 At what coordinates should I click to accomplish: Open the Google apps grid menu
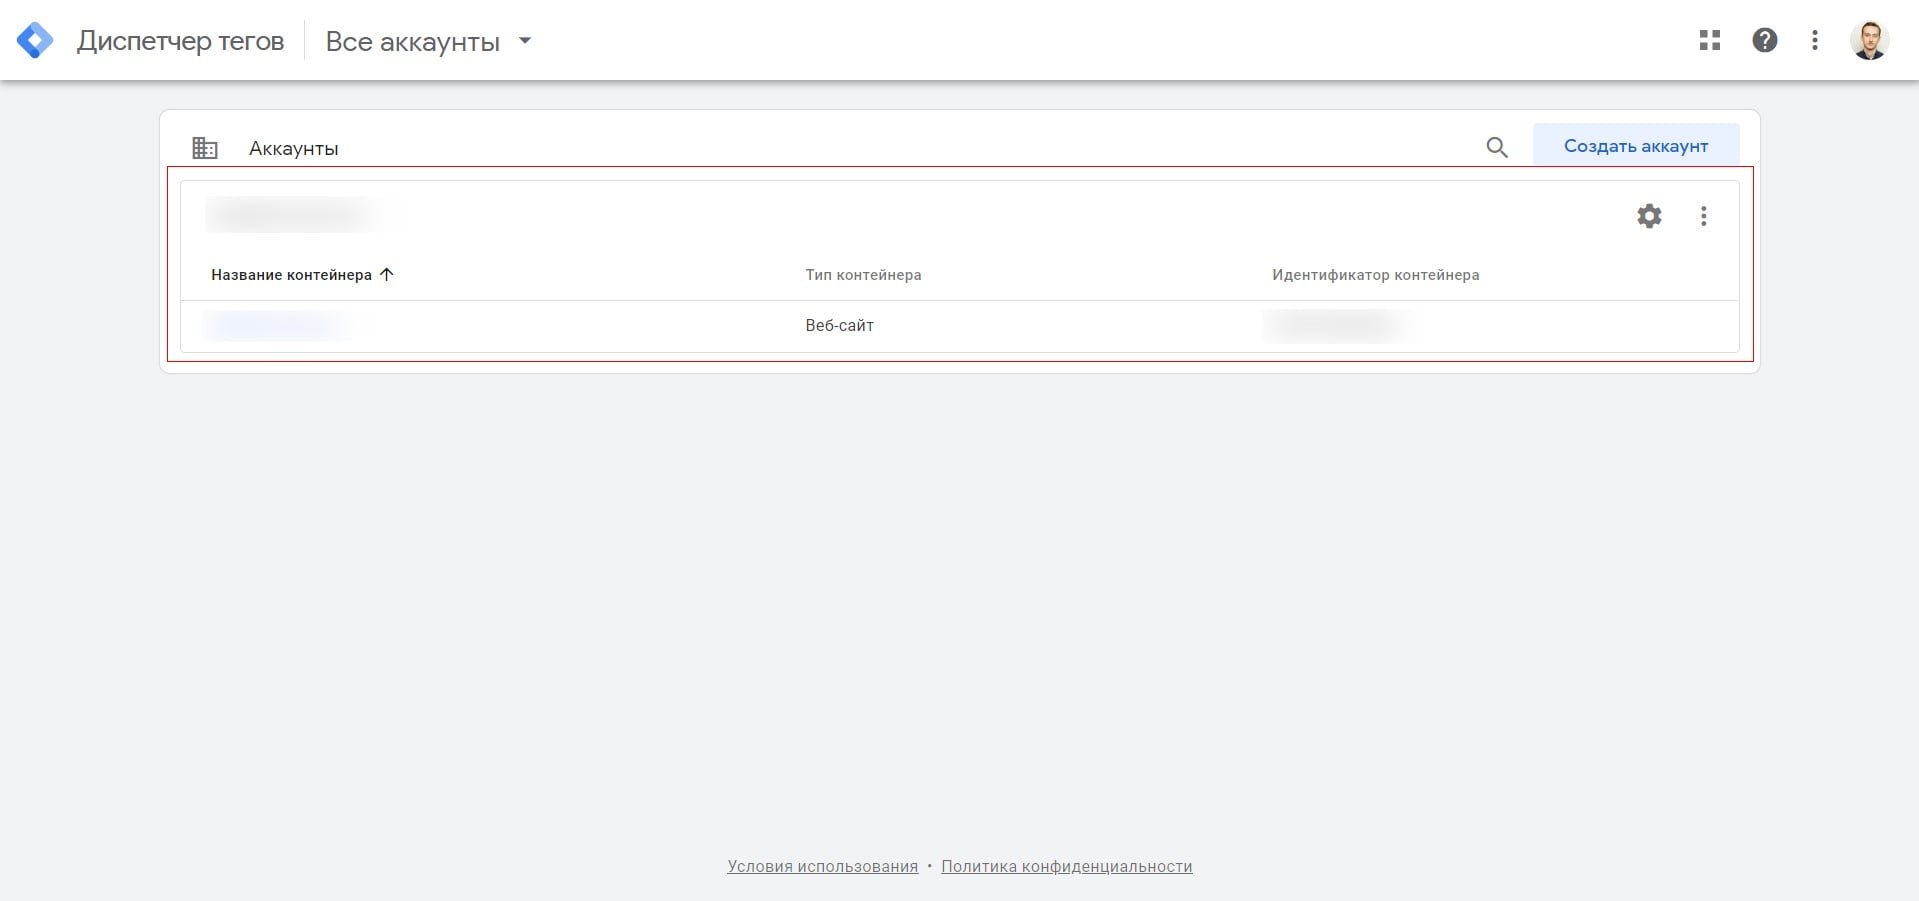click(1710, 41)
